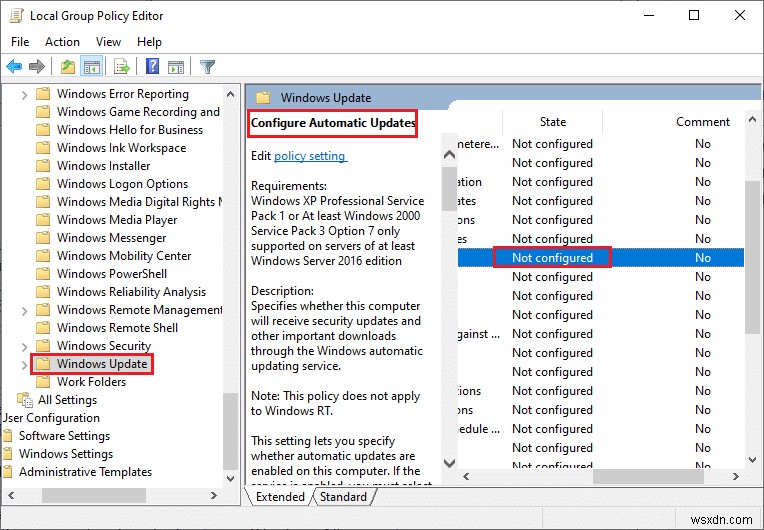Select the User Configuration node

tap(51, 418)
